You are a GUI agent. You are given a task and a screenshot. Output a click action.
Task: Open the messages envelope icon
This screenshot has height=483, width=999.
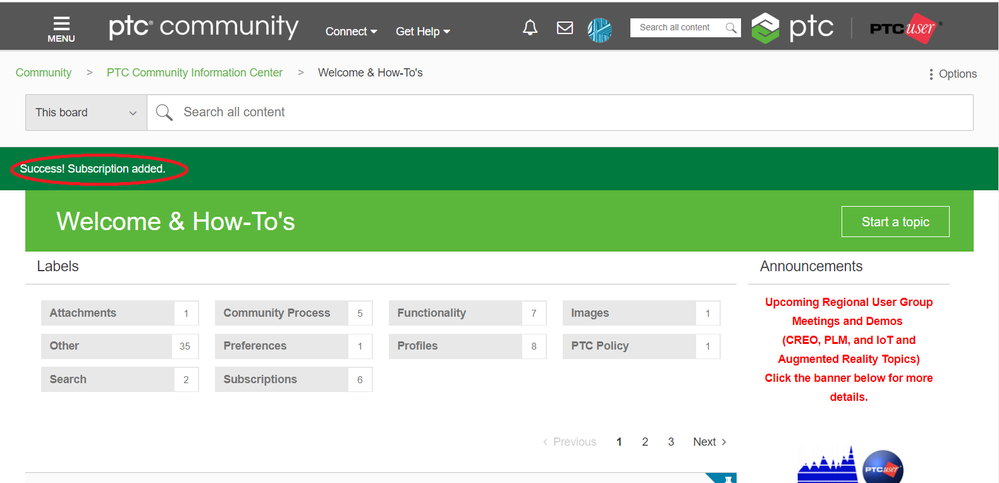564,27
